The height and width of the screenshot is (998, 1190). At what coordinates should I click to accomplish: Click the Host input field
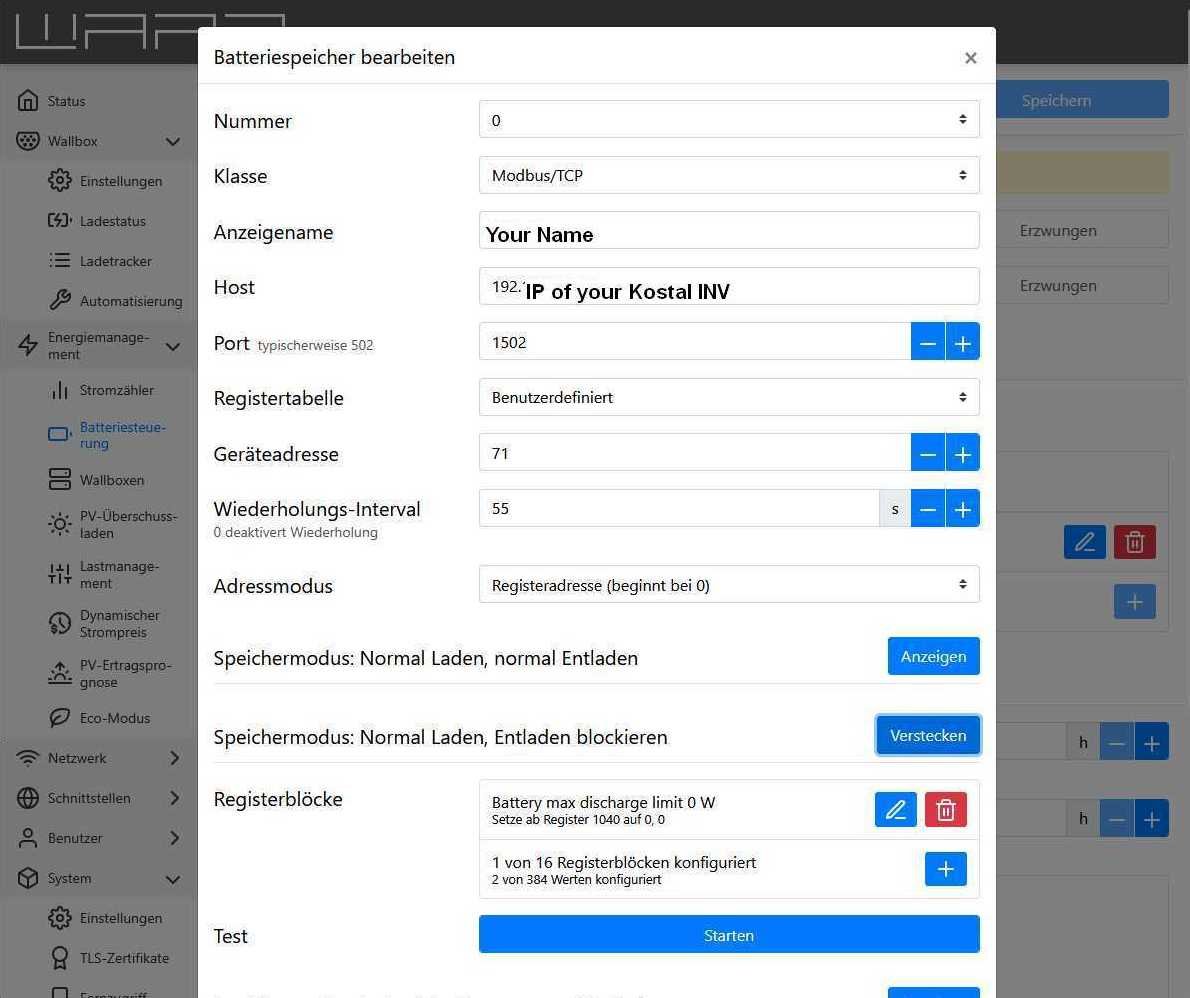(728, 287)
